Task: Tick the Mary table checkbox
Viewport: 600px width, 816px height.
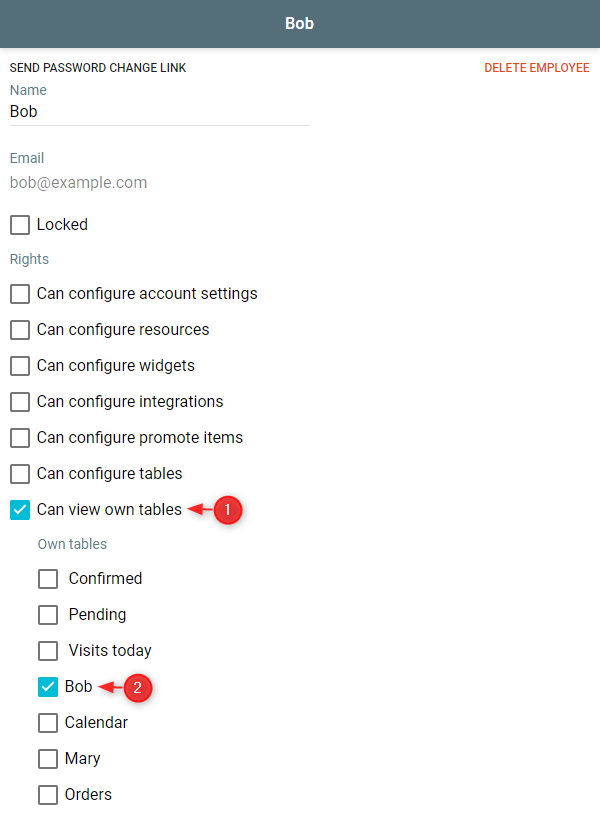Action: pyautogui.click(x=48, y=759)
